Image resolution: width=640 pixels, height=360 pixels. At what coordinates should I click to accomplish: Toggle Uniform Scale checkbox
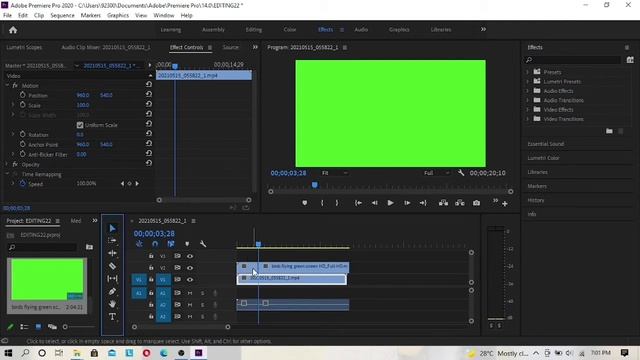tap(80, 125)
